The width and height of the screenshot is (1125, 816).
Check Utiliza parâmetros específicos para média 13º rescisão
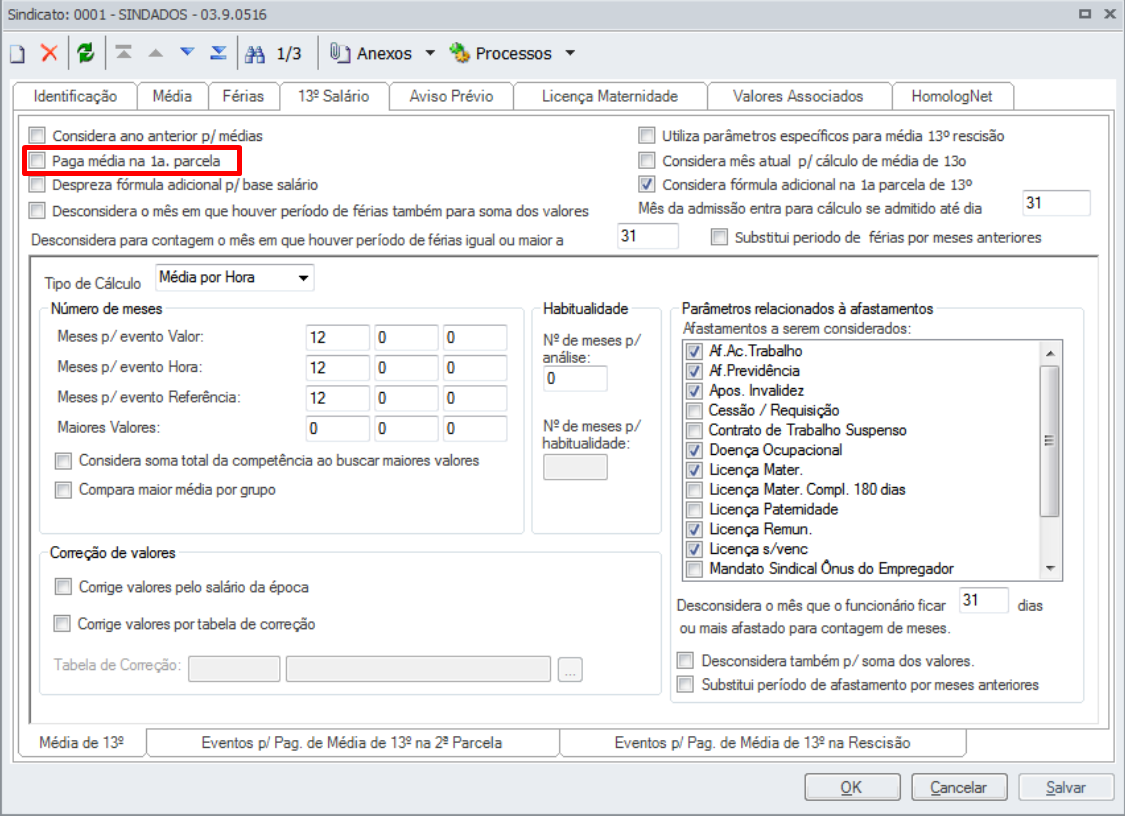[x=647, y=136]
